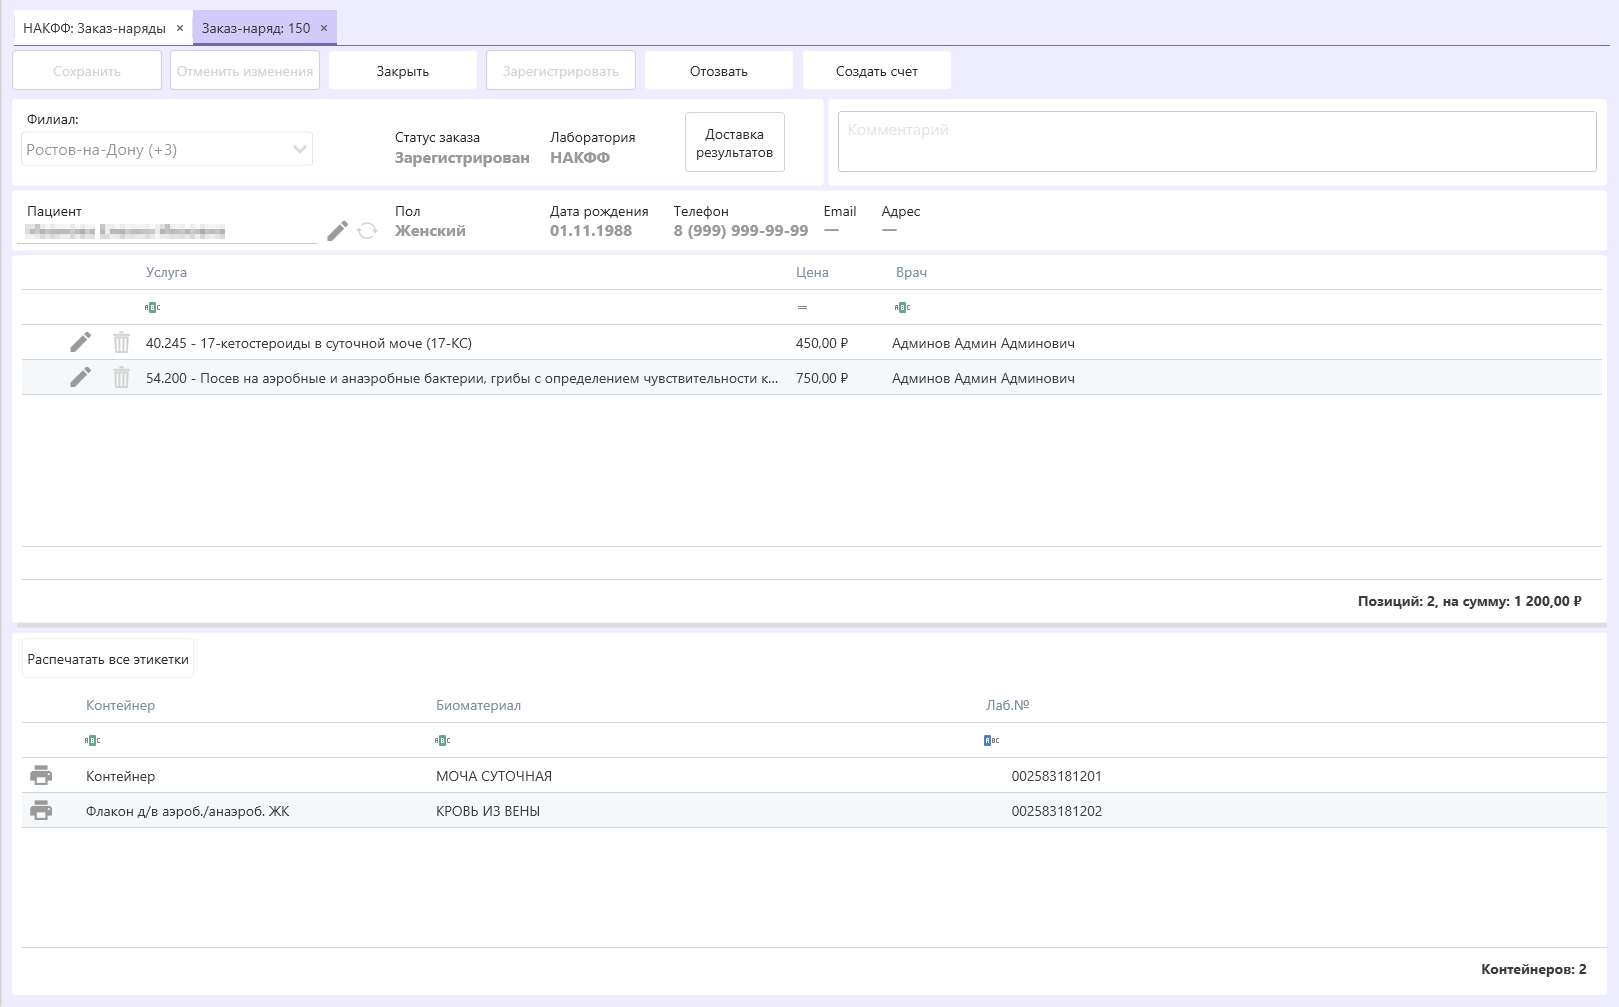1619x1007 pixels.
Task: Click phone number 8 (999) 999-99-99
Action: coord(741,230)
